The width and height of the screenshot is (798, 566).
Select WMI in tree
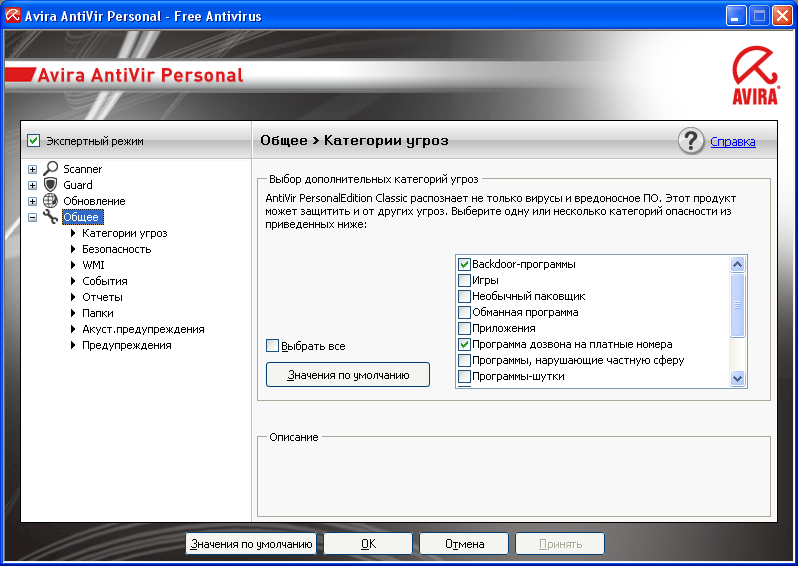[93, 265]
